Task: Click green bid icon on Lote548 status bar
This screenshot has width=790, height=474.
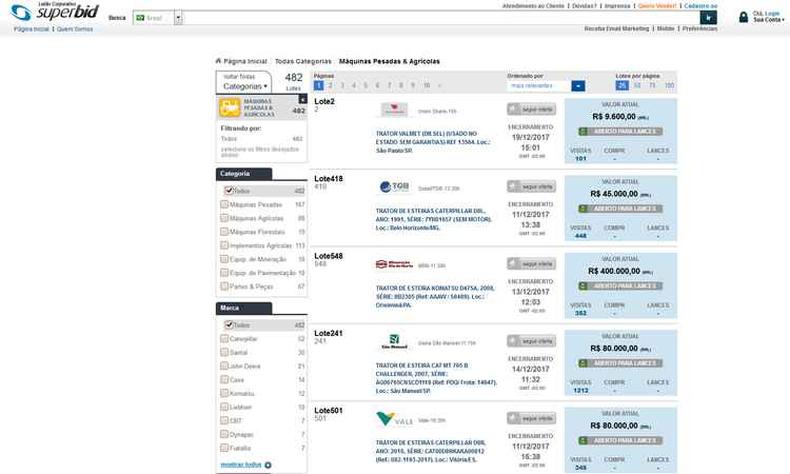Action: [x=583, y=286]
